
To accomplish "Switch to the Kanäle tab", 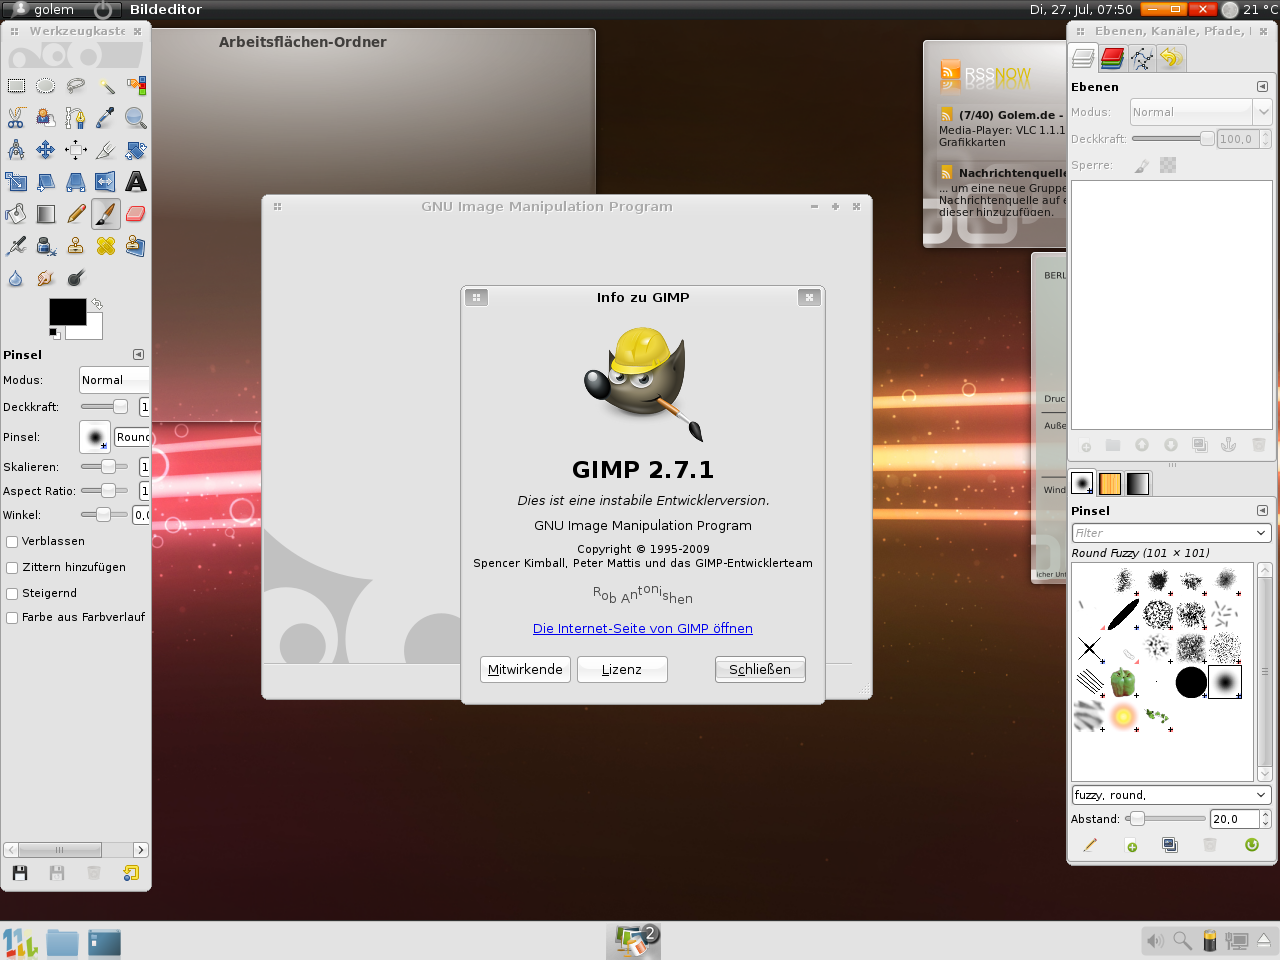I will (x=1111, y=58).
